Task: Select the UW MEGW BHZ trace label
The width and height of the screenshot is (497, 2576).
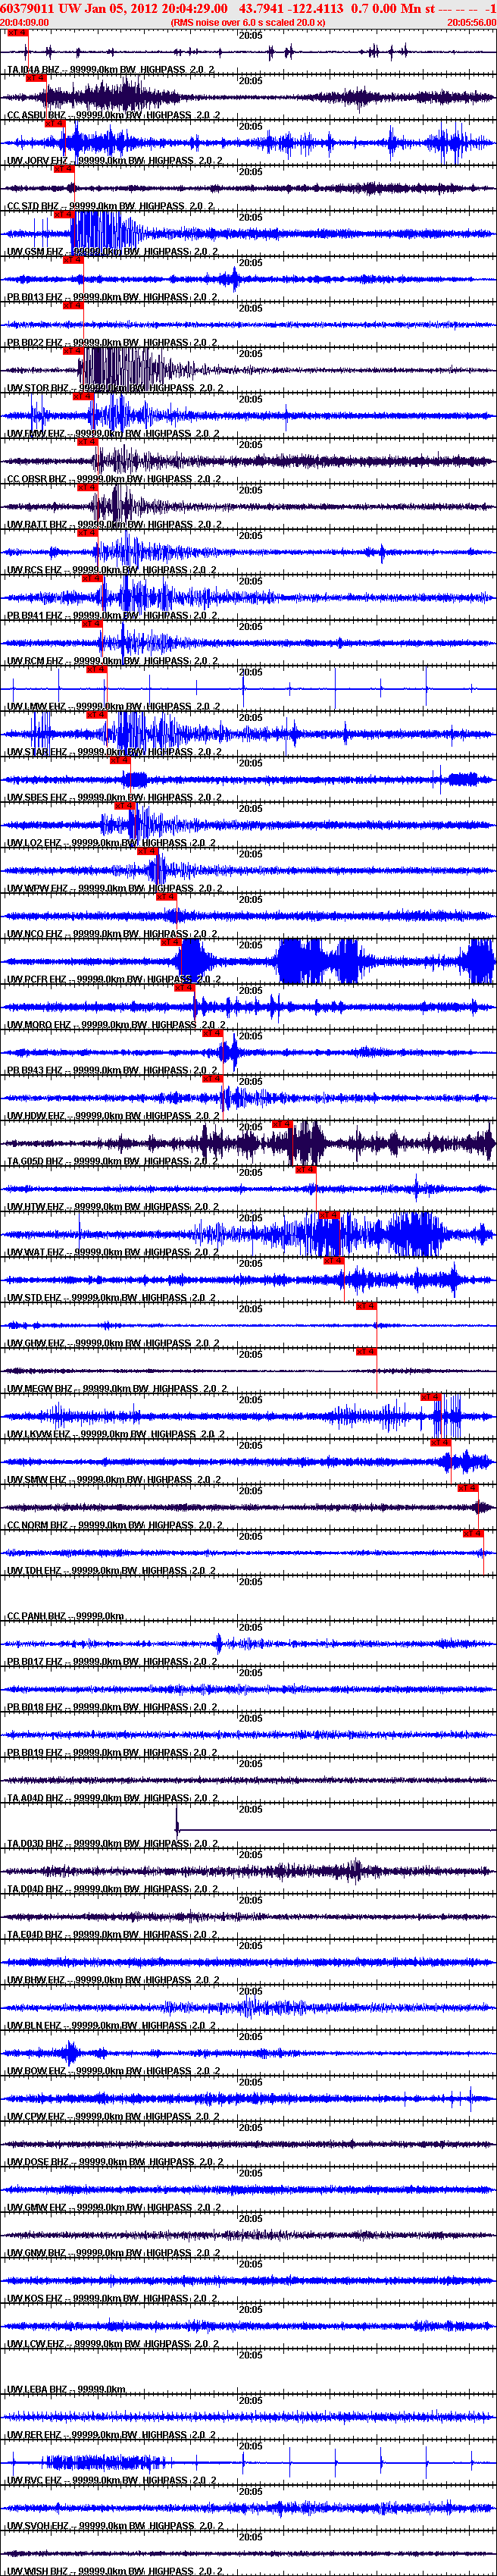Action: pos(116,1389)
